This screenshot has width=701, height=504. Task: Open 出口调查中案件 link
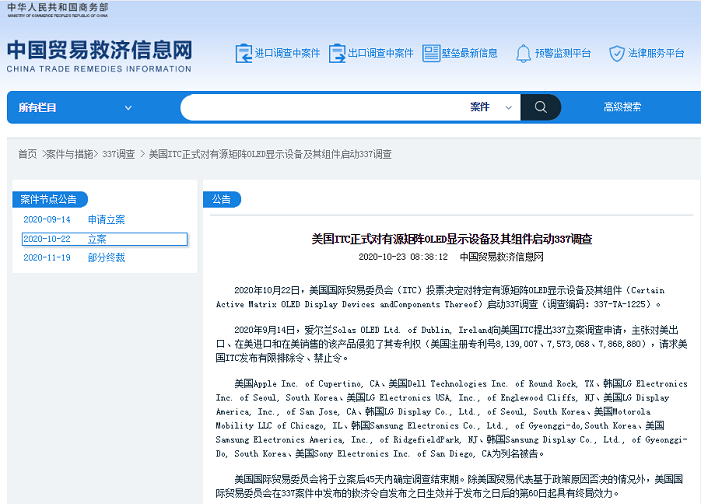[380, 53]
